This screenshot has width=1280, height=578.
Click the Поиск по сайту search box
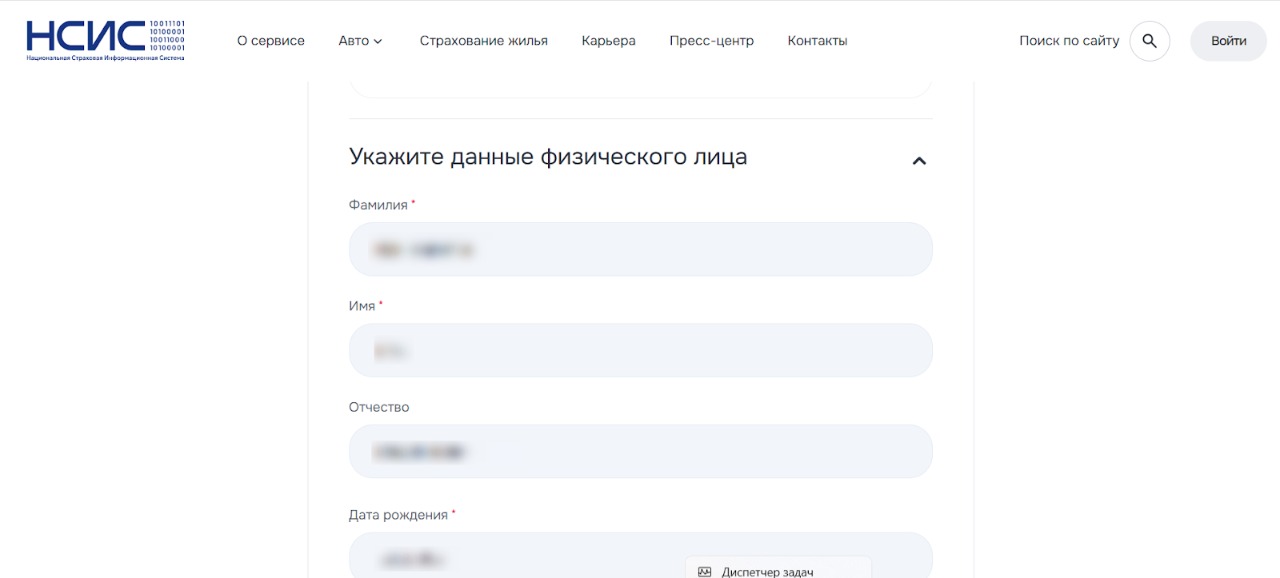point(1069,41)
